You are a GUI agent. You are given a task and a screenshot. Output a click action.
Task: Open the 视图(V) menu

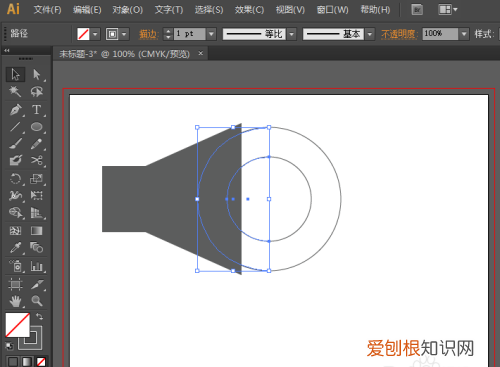pos(290,10)
